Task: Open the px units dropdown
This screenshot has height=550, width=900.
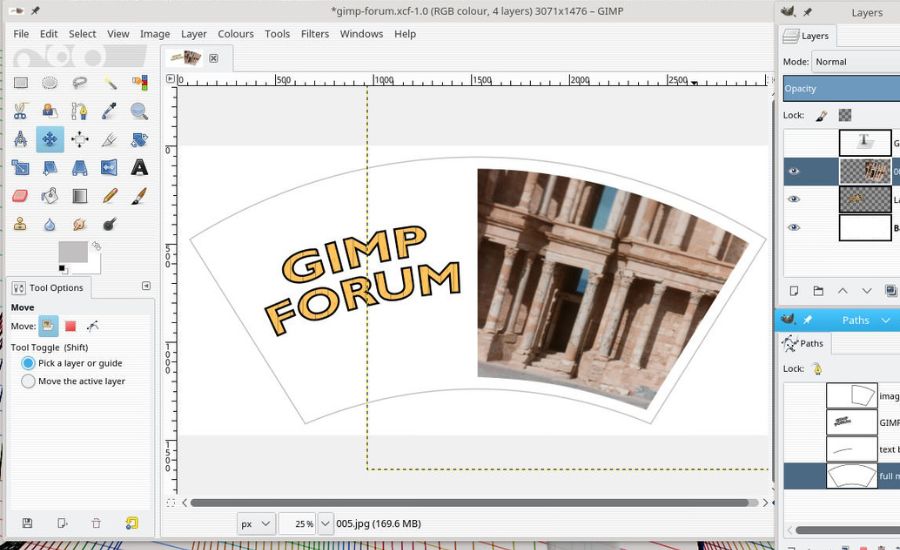Action: [256, 523]
